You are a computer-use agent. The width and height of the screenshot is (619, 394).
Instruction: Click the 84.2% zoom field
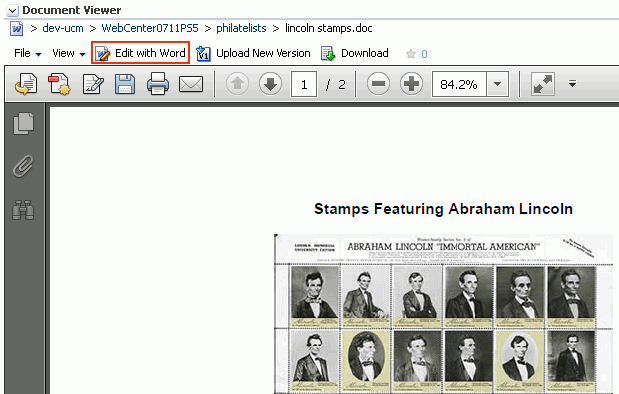[x=459, y=84]
